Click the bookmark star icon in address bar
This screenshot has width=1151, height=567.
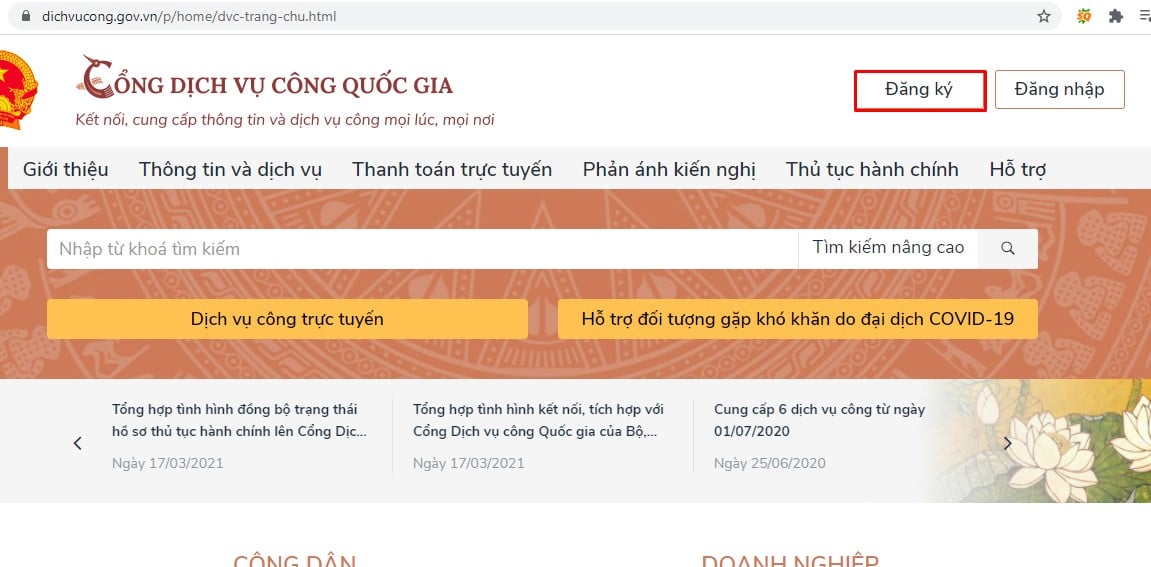[x=1044, y=16]
